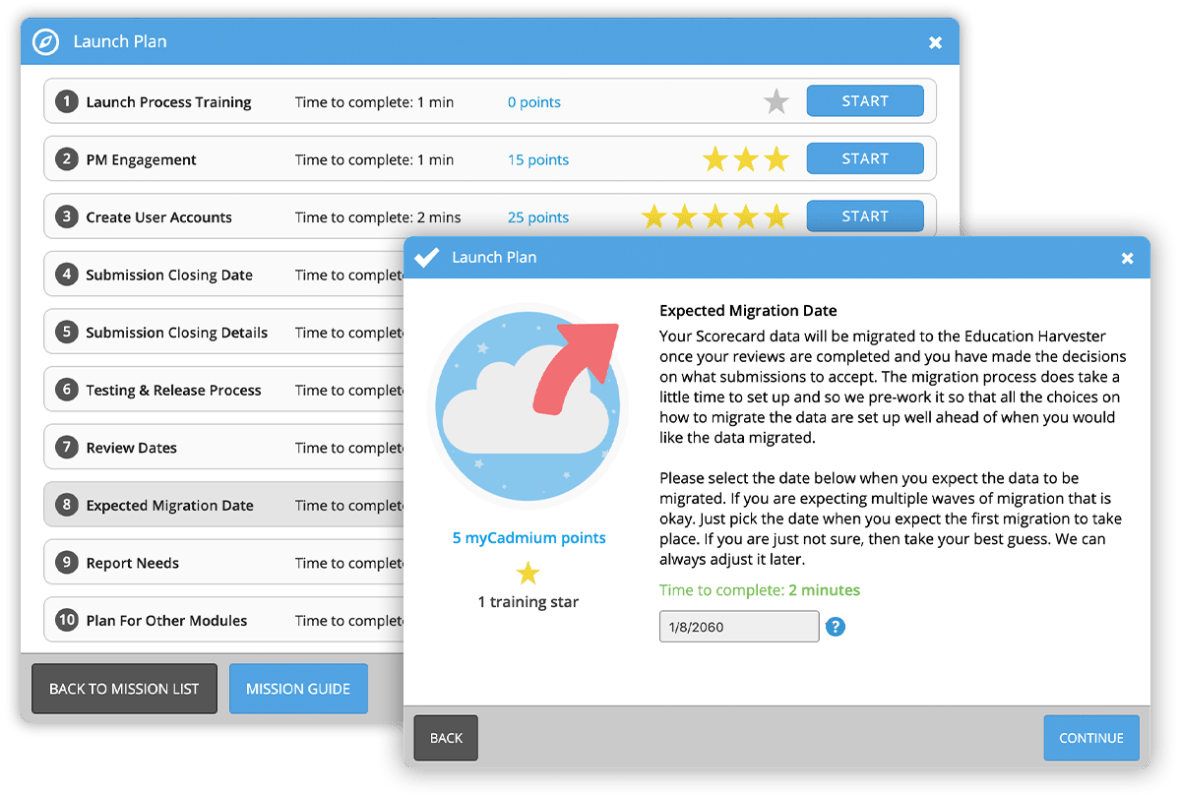1180x795 pixels.
Task: Click the help question mark beside the date field
Action: 835,626
